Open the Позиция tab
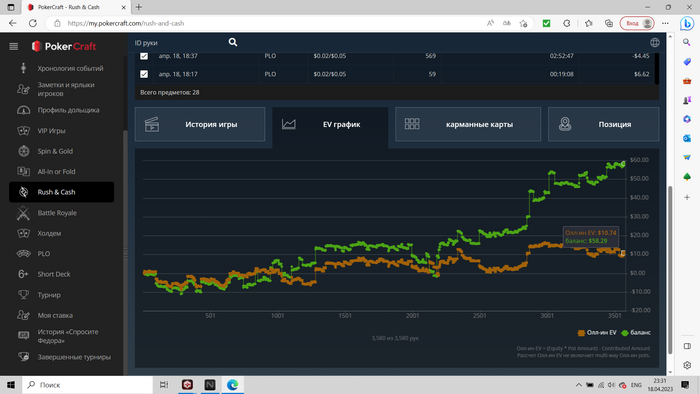 (604, 124)
